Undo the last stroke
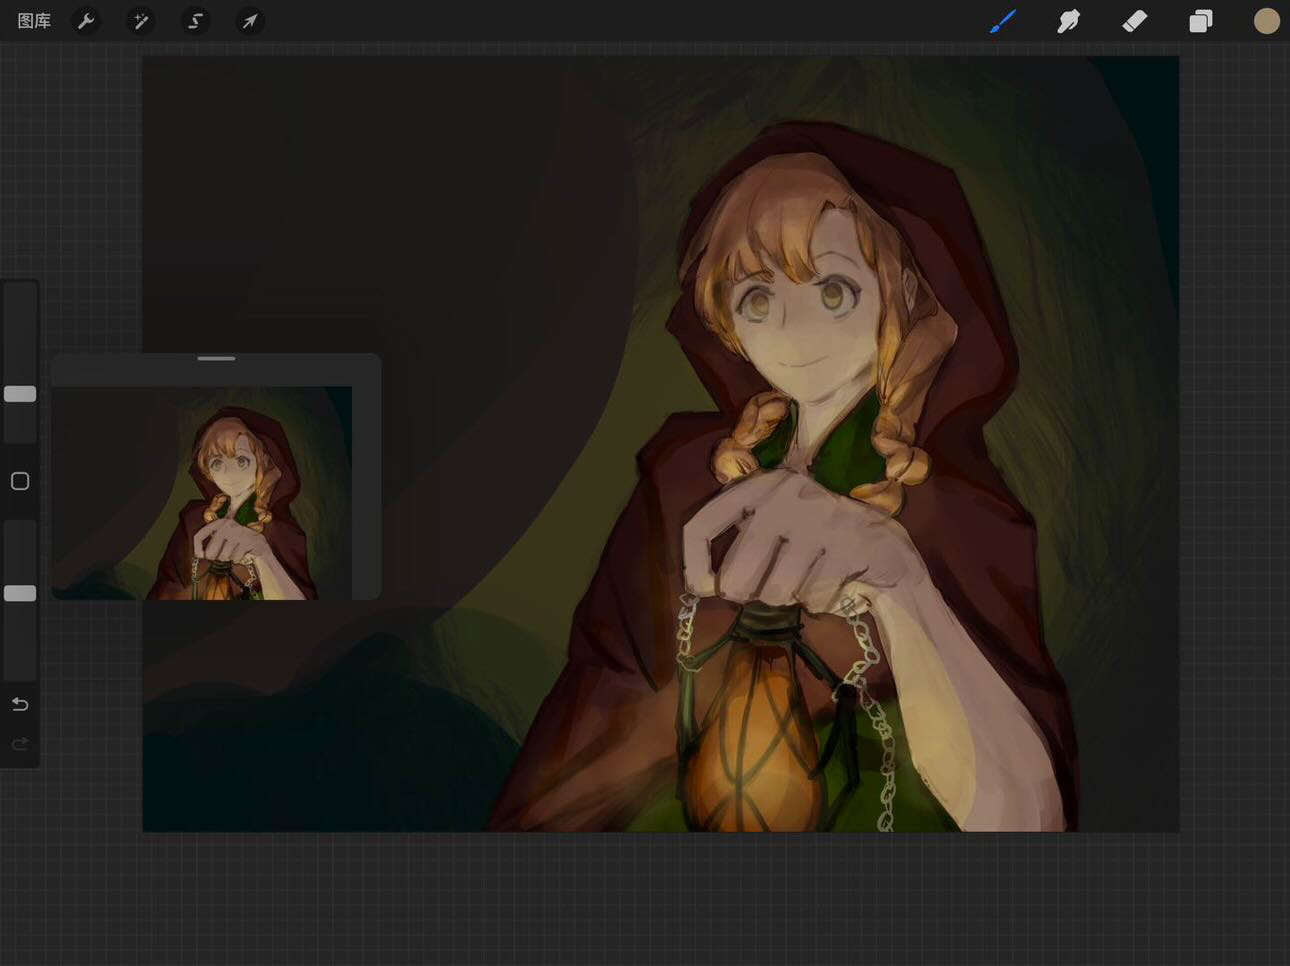The image size is (1290, 966). tap(20, 704)
